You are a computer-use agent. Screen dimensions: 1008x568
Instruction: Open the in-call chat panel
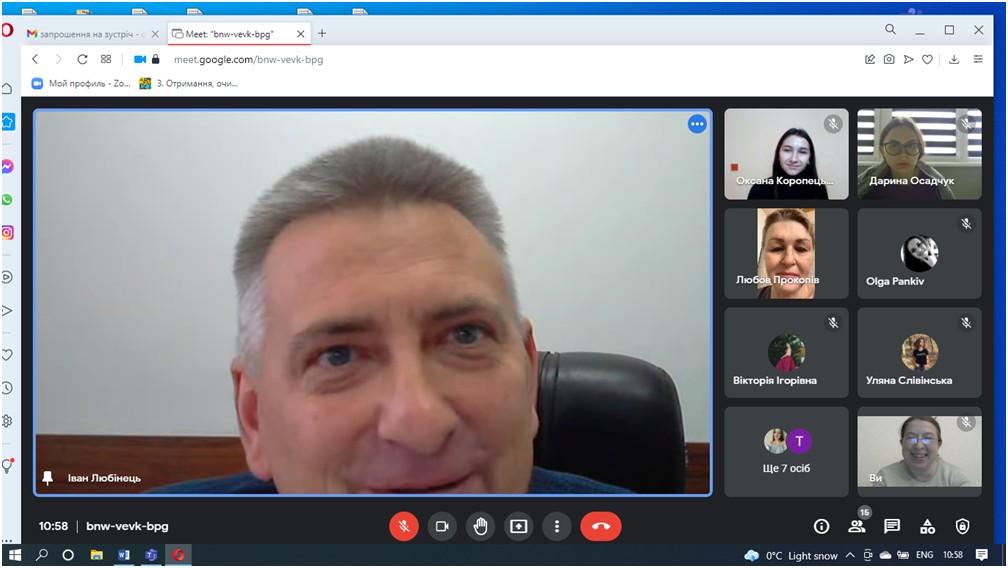(x=892, y=526)
